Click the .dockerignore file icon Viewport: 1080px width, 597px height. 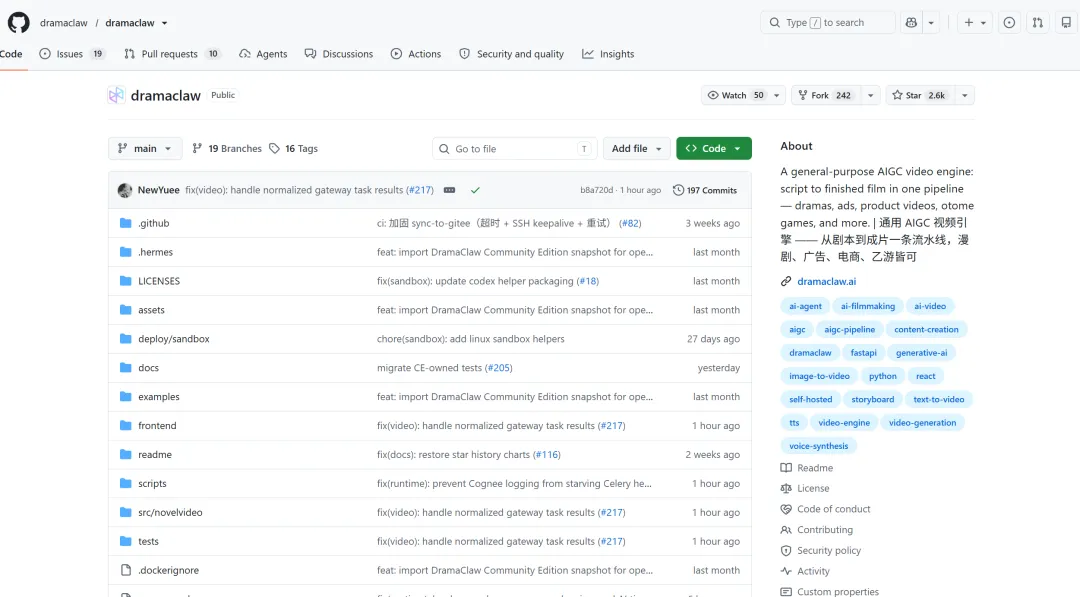point(125,570)
